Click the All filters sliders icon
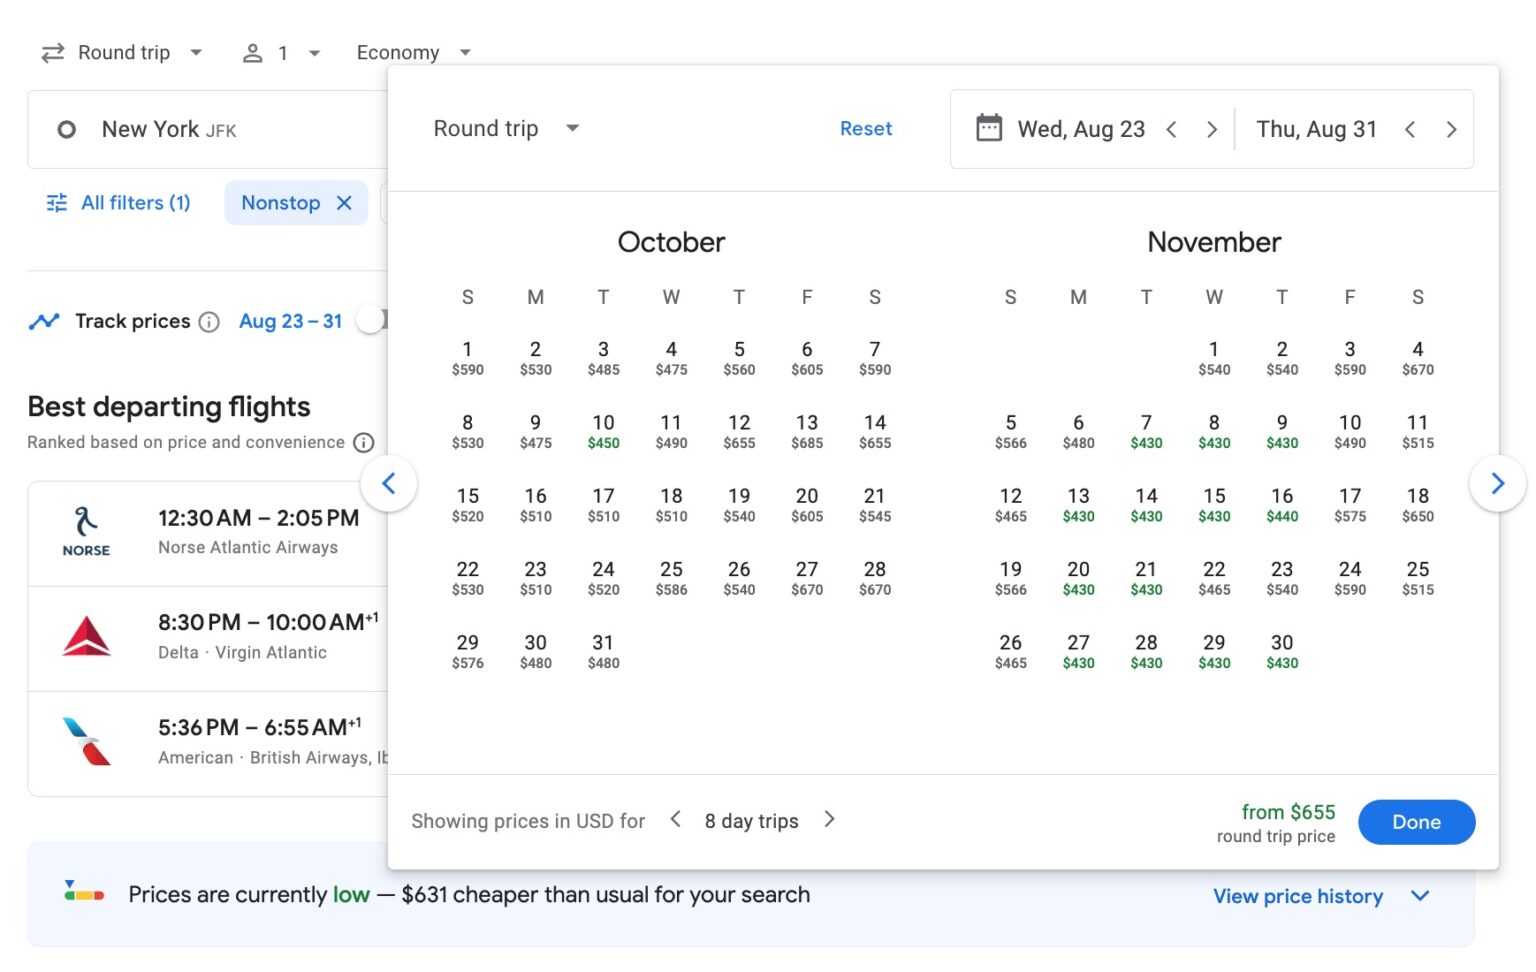 pos(57,202)
